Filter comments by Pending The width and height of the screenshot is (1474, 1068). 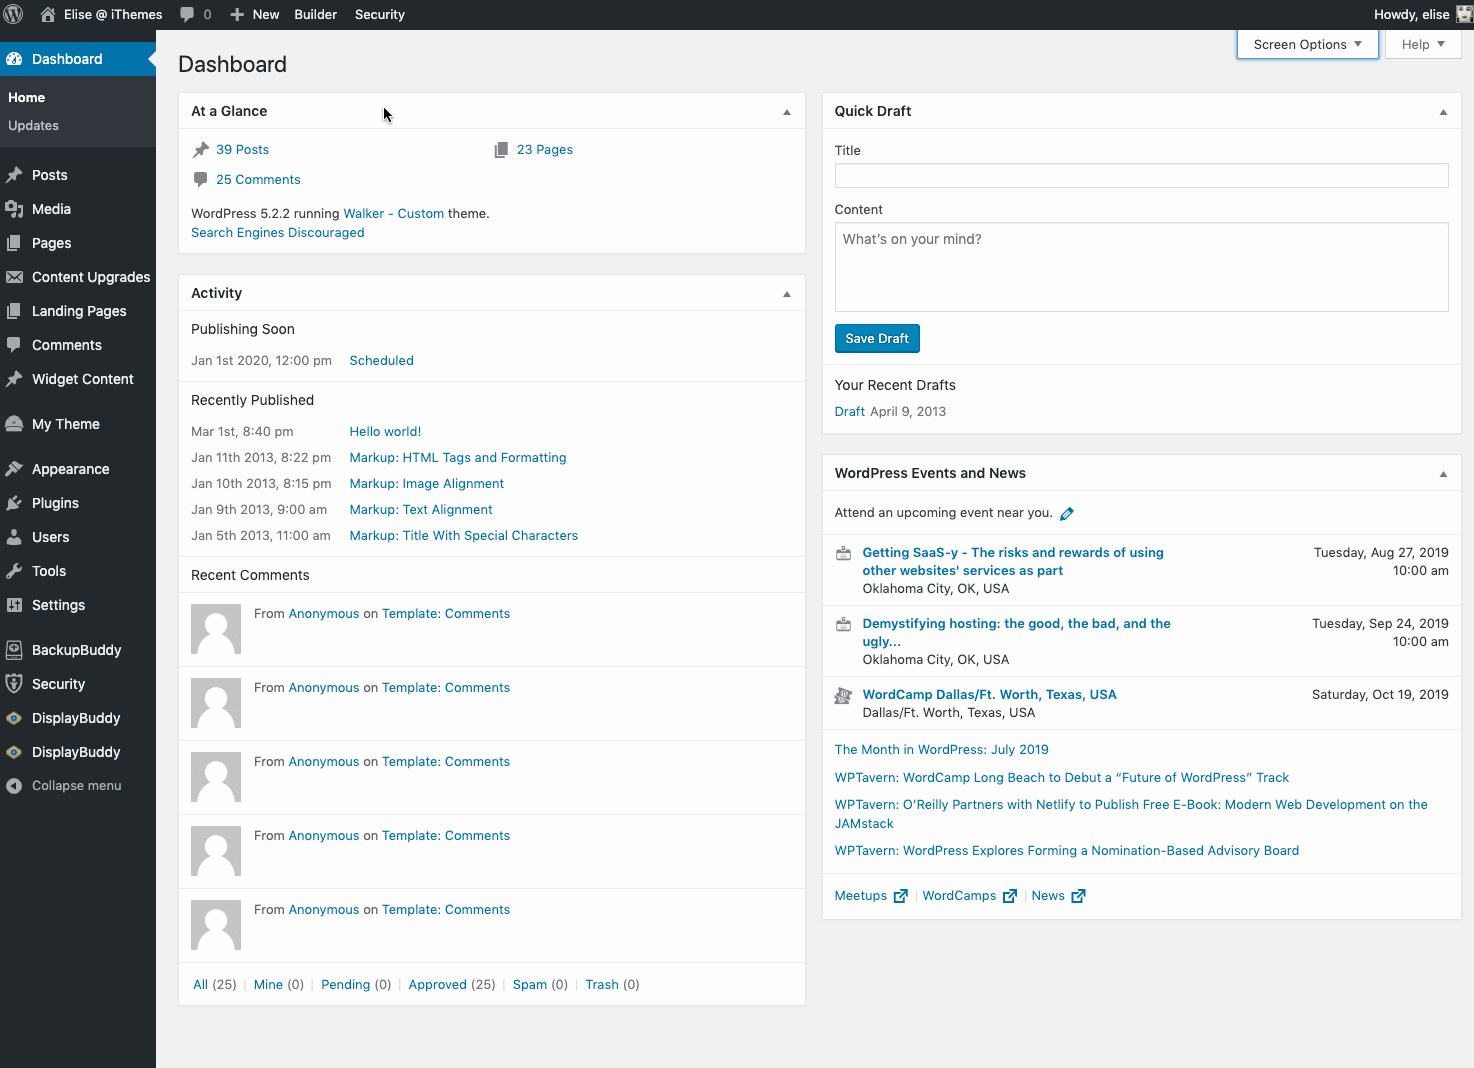346,985
